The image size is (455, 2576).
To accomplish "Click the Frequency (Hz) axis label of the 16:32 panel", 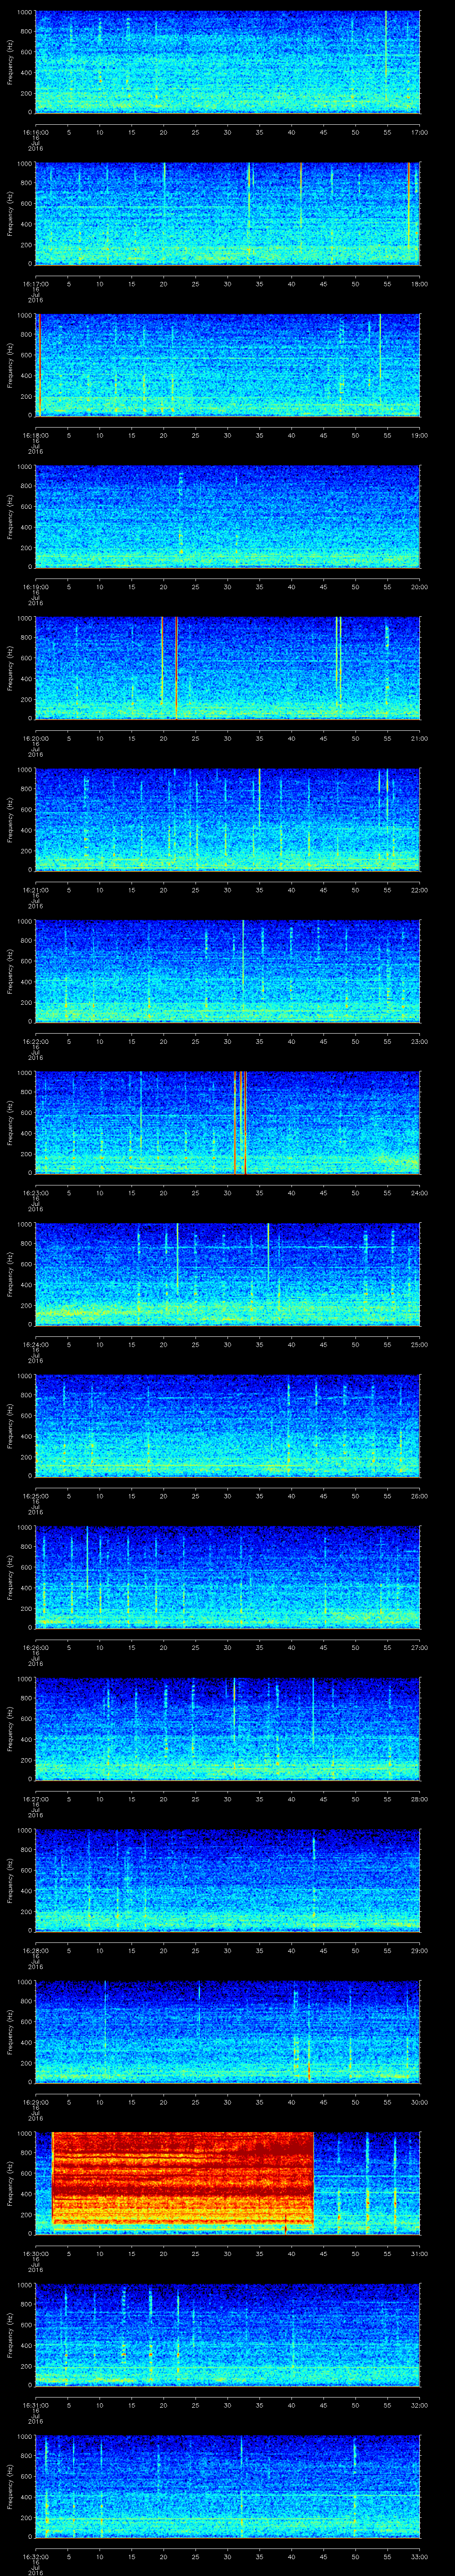I will 10,2488.
